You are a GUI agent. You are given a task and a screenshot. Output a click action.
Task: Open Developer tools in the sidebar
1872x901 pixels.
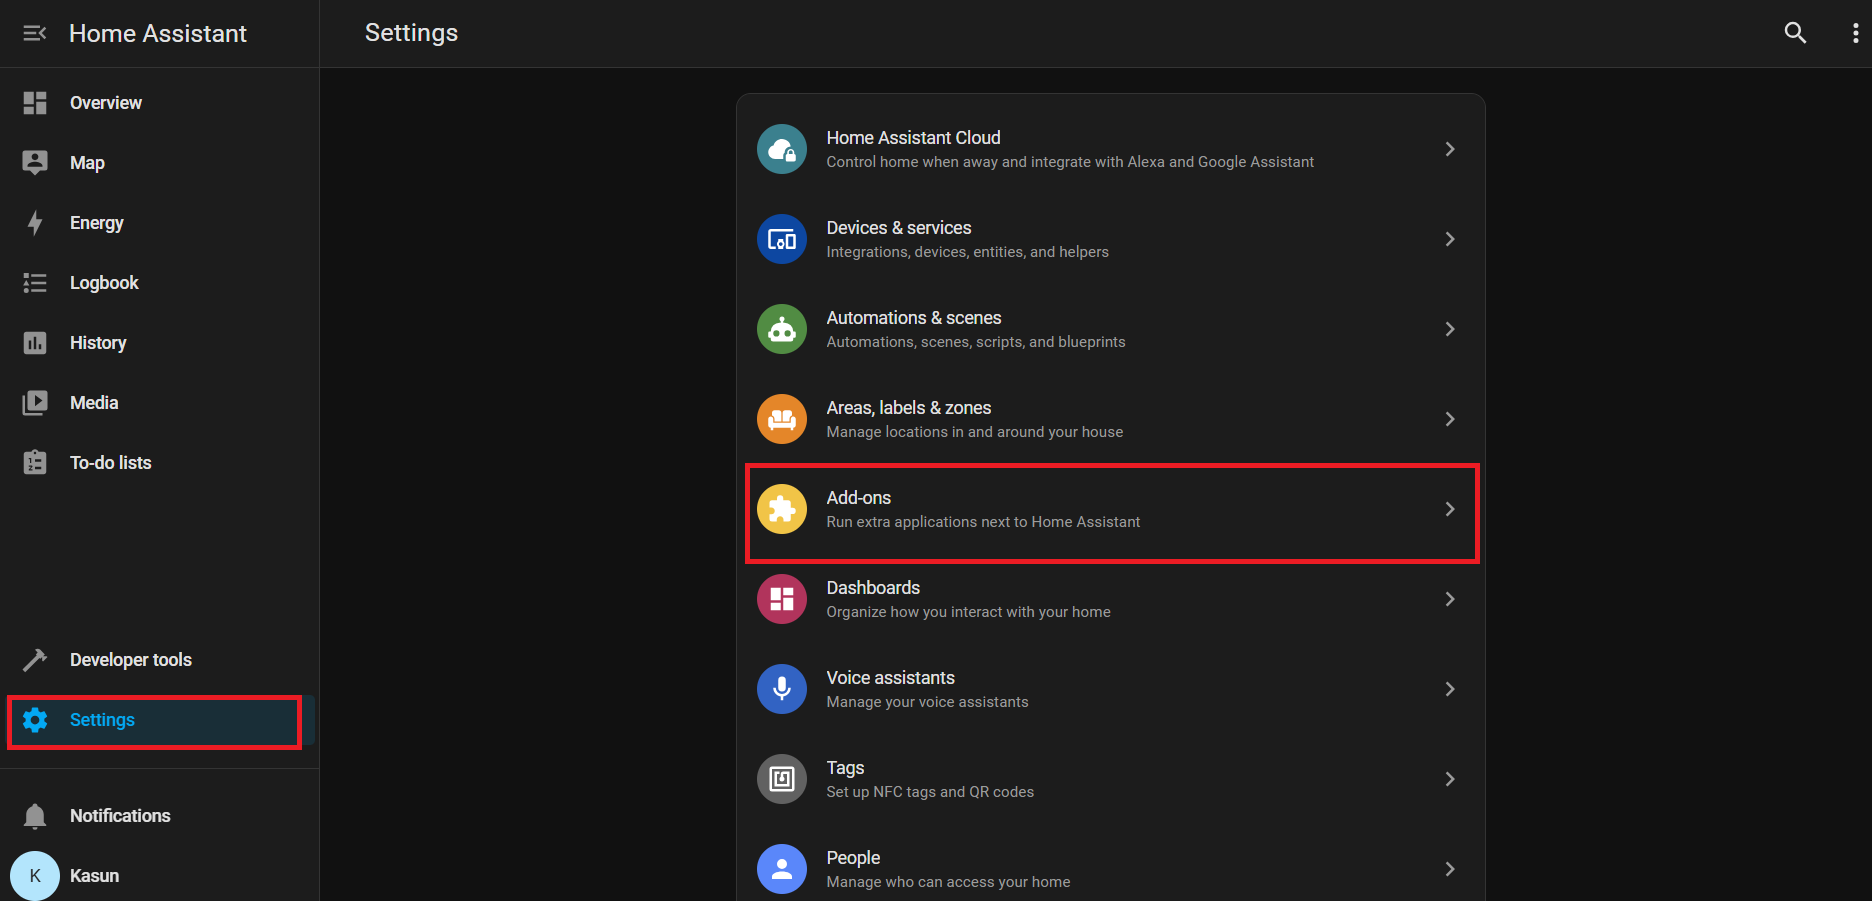point(131,660)
